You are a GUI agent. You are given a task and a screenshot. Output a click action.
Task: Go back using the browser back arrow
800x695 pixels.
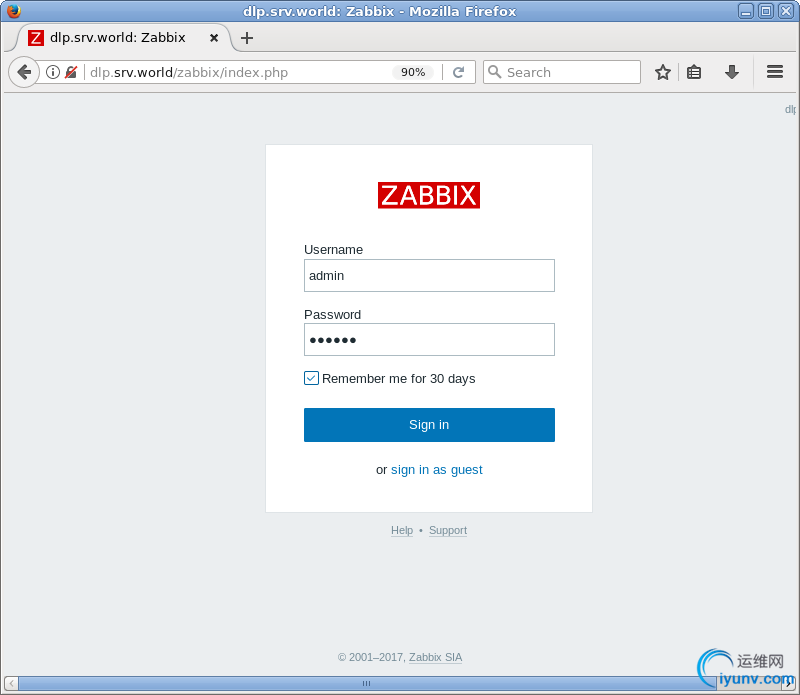click(x=24, y=72)
